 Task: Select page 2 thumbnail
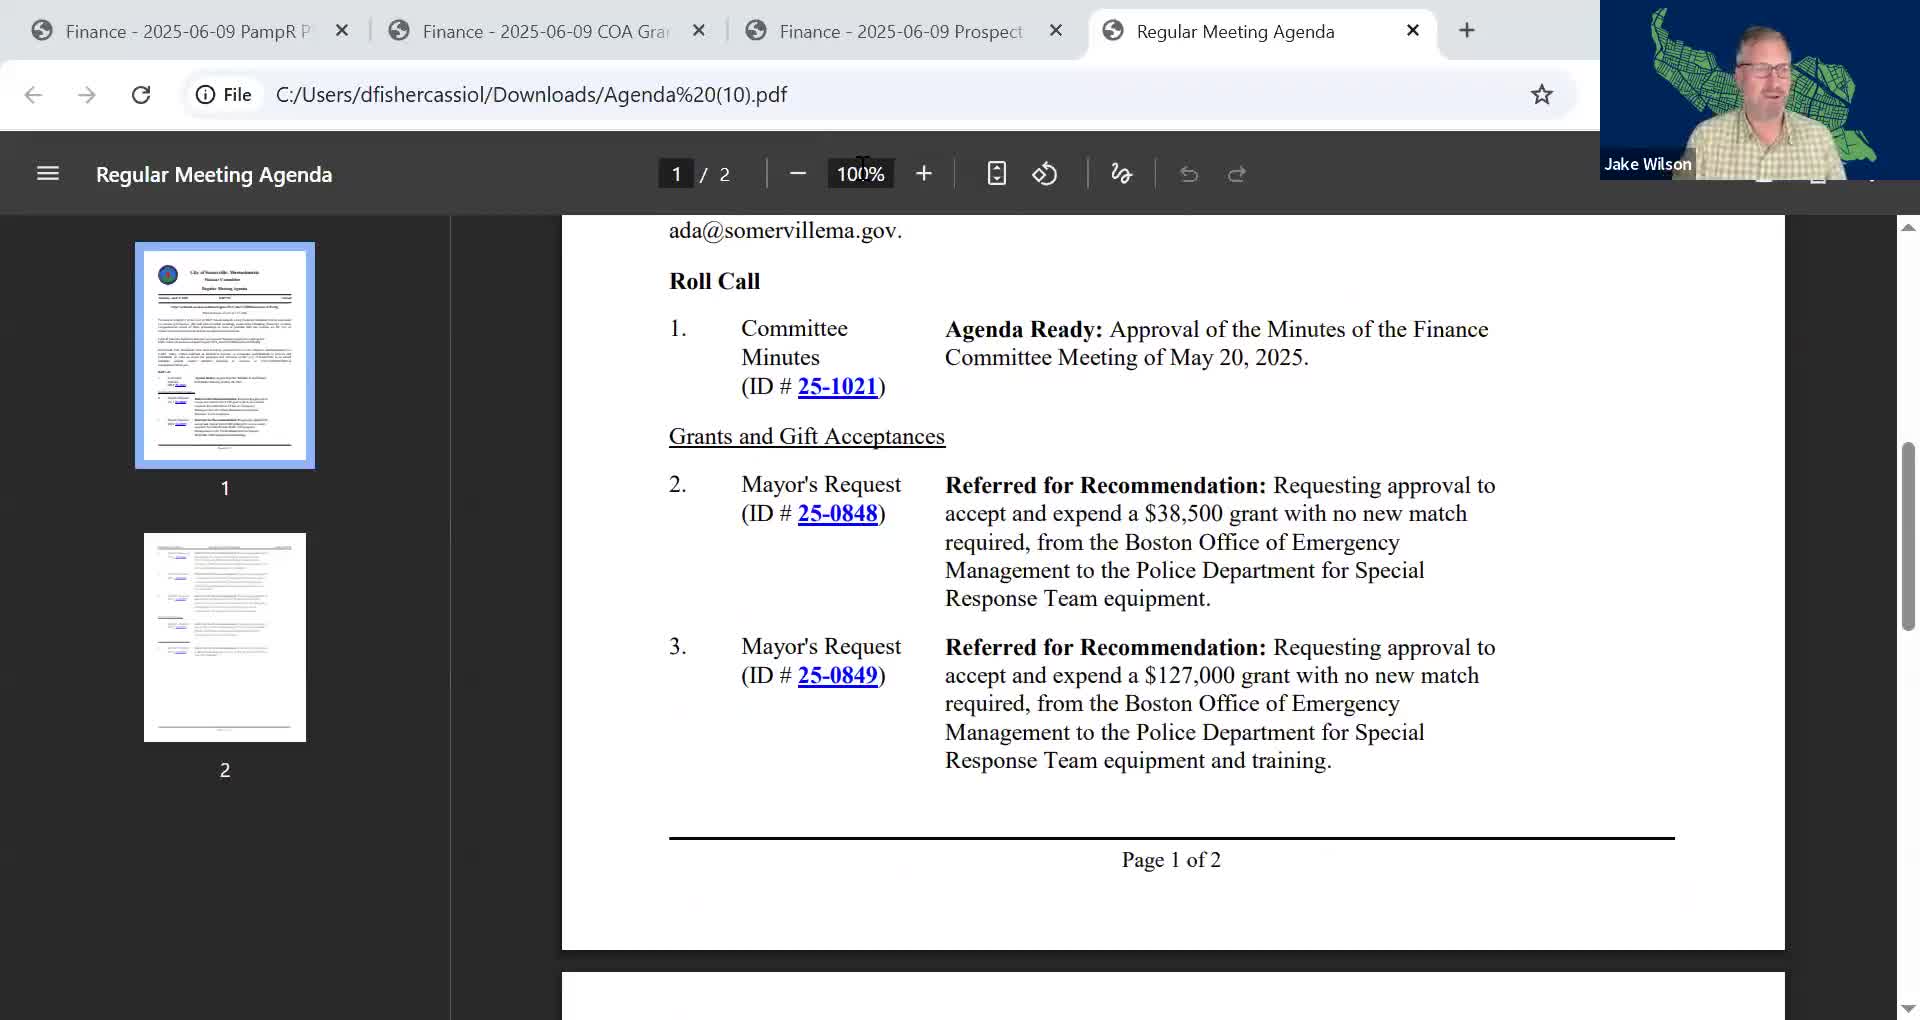(x=225, y=638)
